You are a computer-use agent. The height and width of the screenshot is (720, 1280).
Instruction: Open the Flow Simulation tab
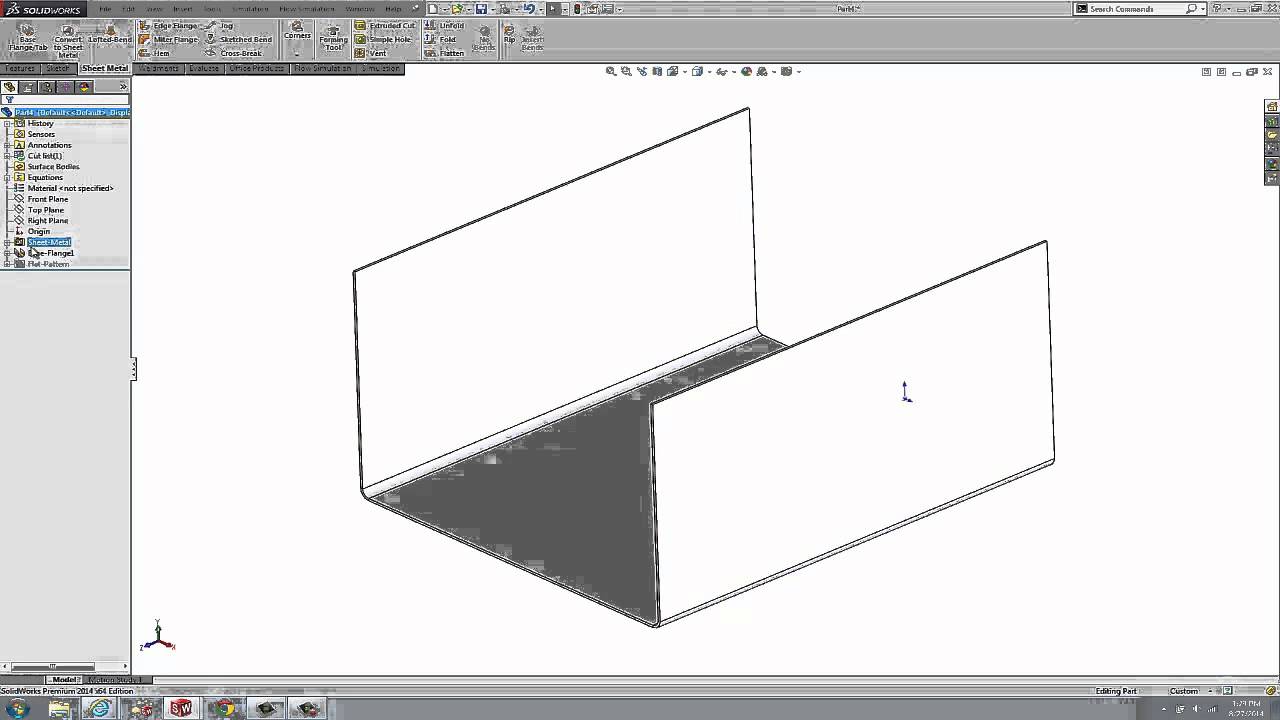[323, 69]
